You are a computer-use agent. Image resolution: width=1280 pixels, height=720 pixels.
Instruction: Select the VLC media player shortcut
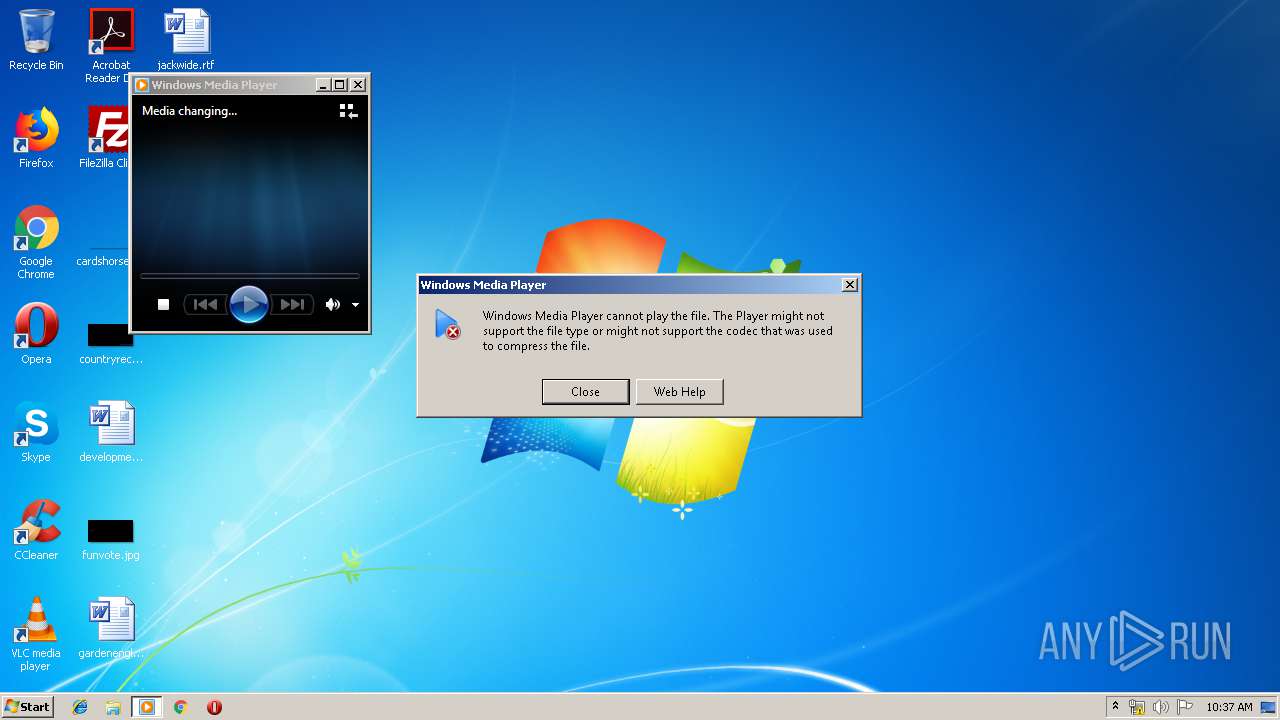click(x=36, y=634)
